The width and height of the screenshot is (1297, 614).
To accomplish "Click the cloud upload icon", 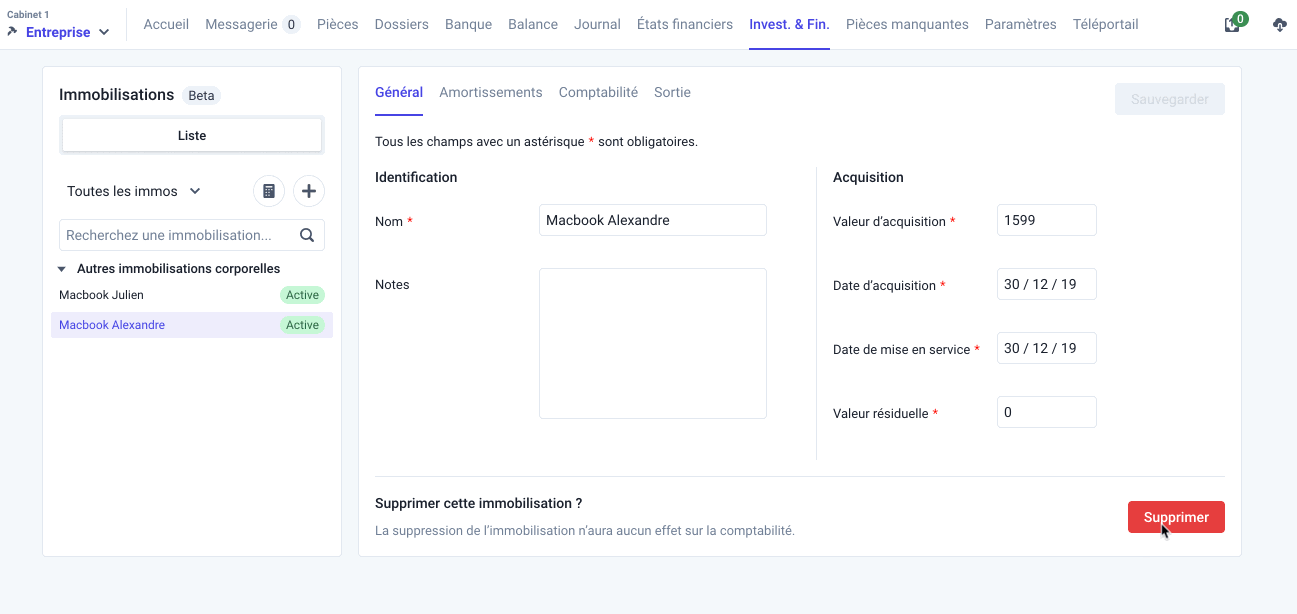I will [1280, 25].
